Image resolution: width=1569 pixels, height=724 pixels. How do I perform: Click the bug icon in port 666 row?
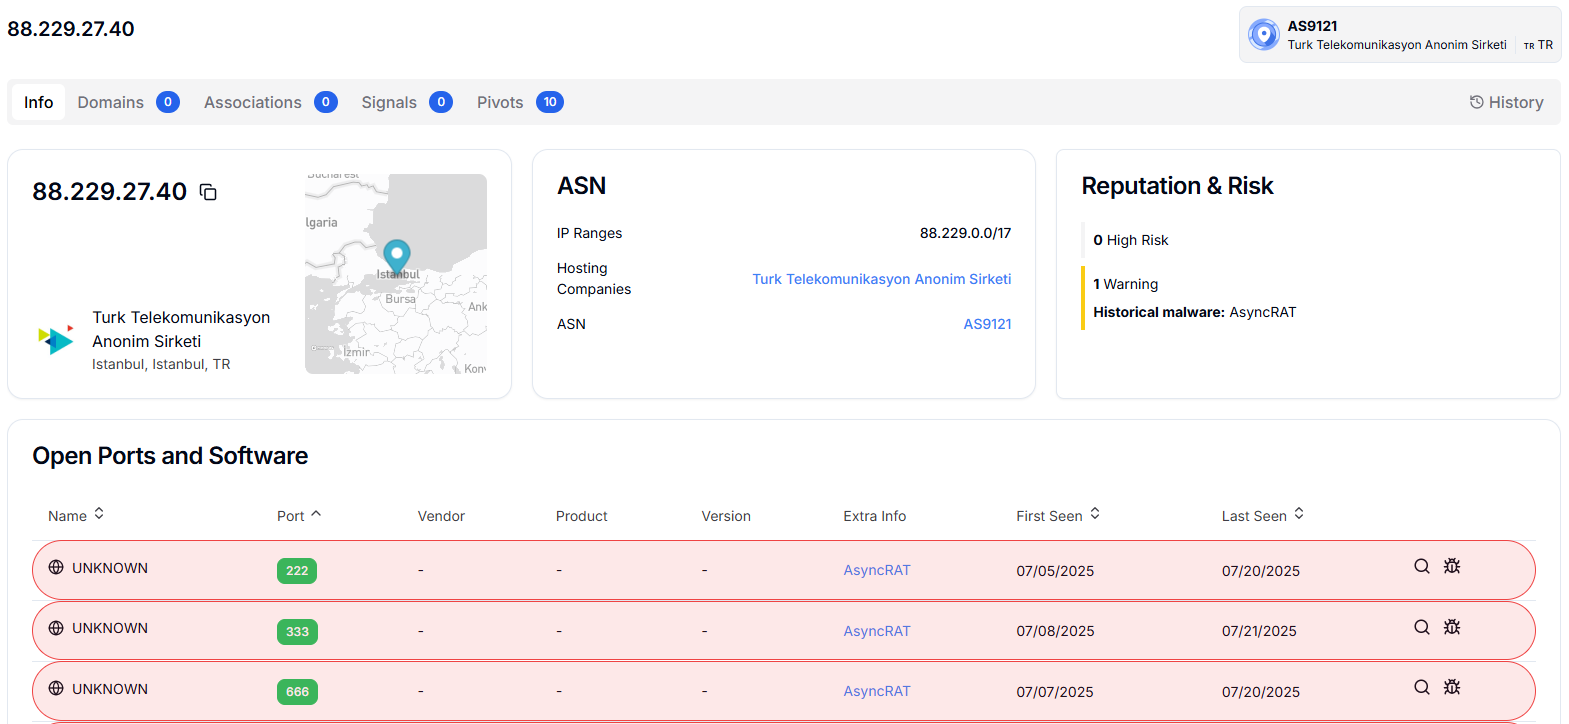(x=1452, y=687)
